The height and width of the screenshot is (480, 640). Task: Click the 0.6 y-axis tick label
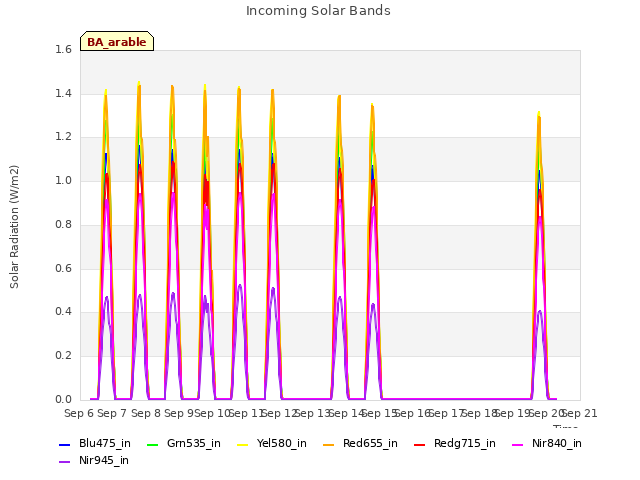pos(63,269)
